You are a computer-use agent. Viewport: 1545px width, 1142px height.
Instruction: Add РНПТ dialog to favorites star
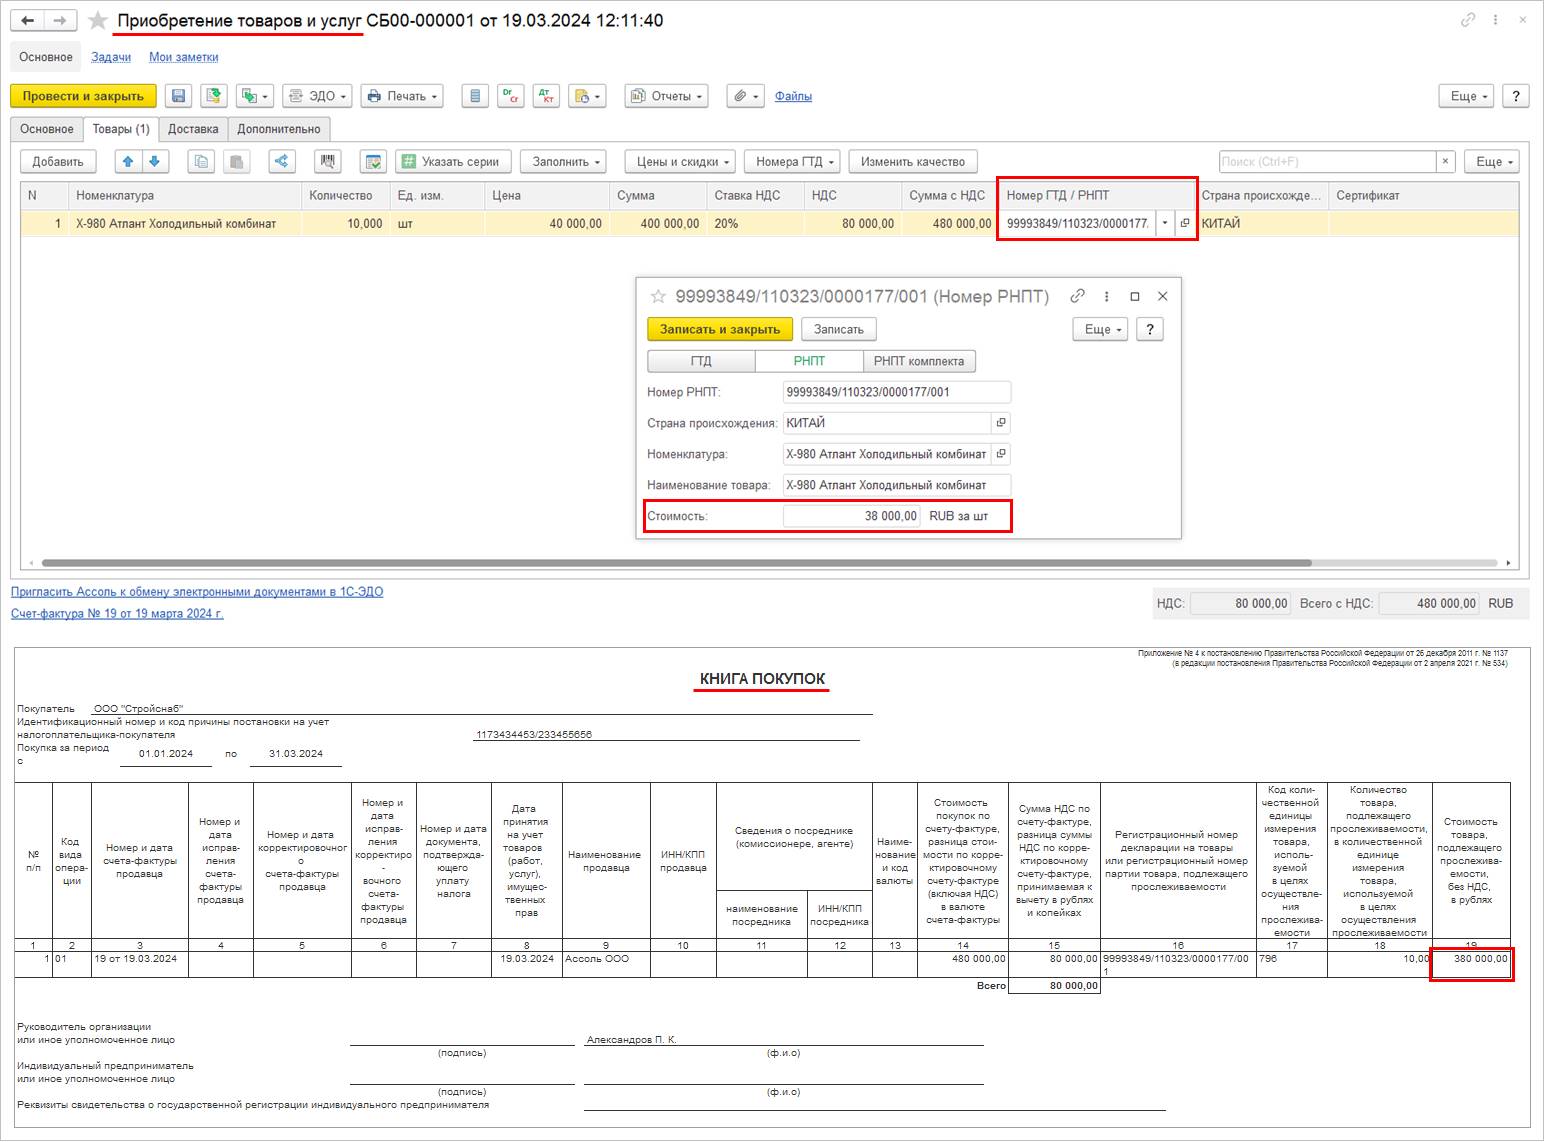pos(658,296)
